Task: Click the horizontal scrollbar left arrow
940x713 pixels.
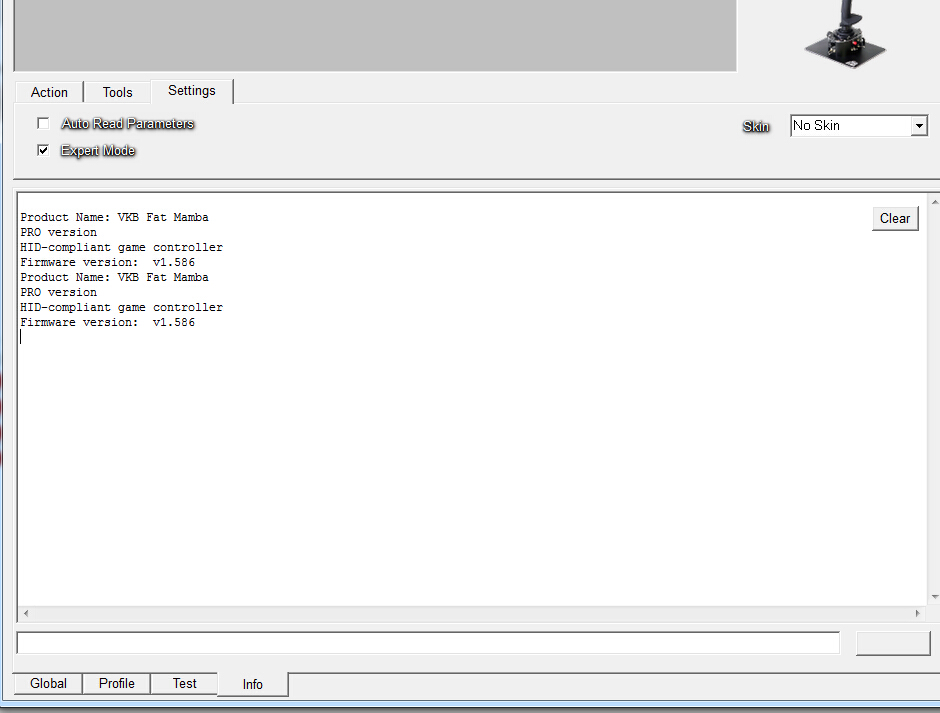Action: click(x=26, y=613)
